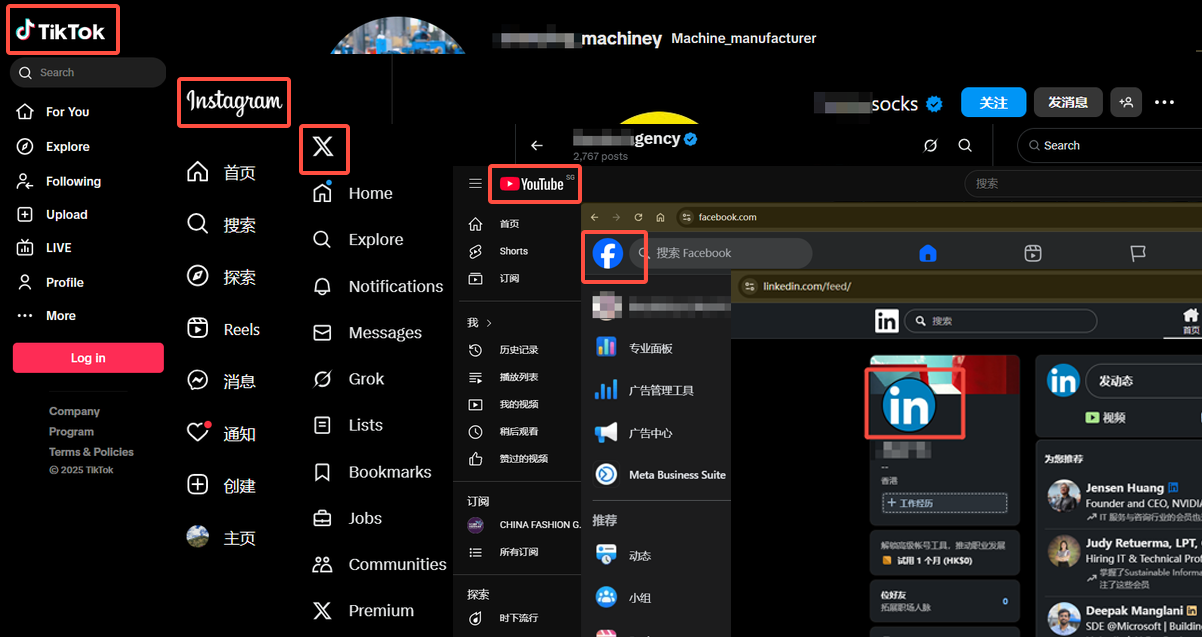Focus the 搜索 Facebook search field
The image size is (1202, 637).
click(x=721, y=253)
